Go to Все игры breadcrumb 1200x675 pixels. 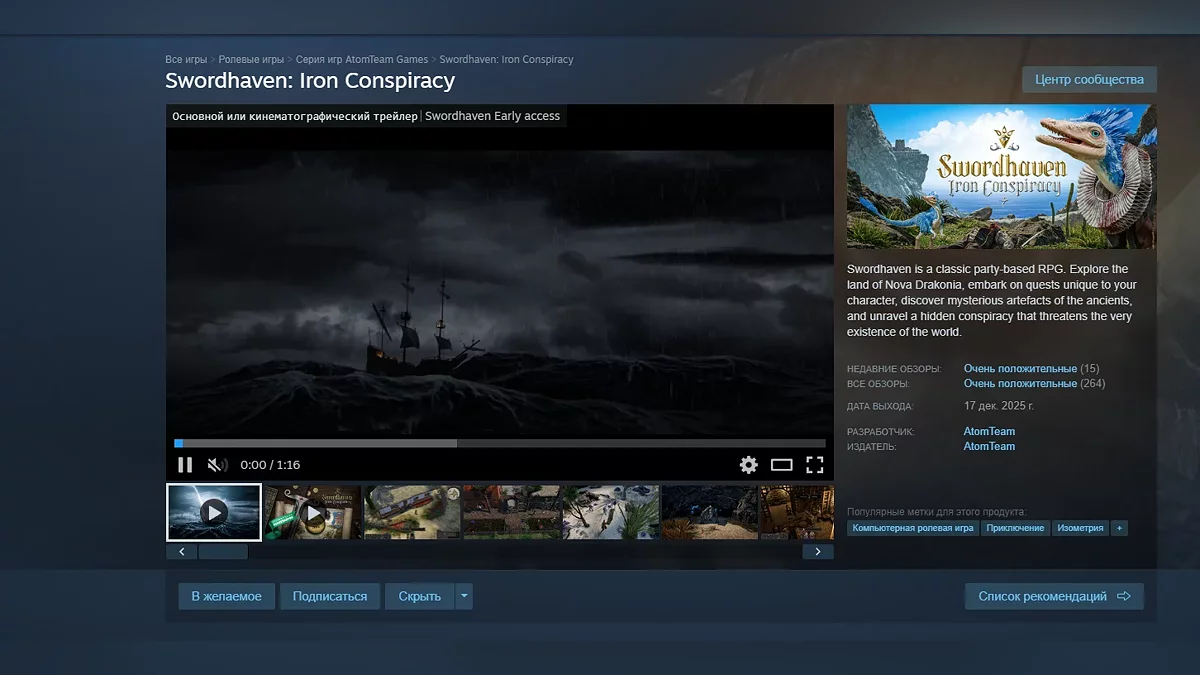(187, 60)
